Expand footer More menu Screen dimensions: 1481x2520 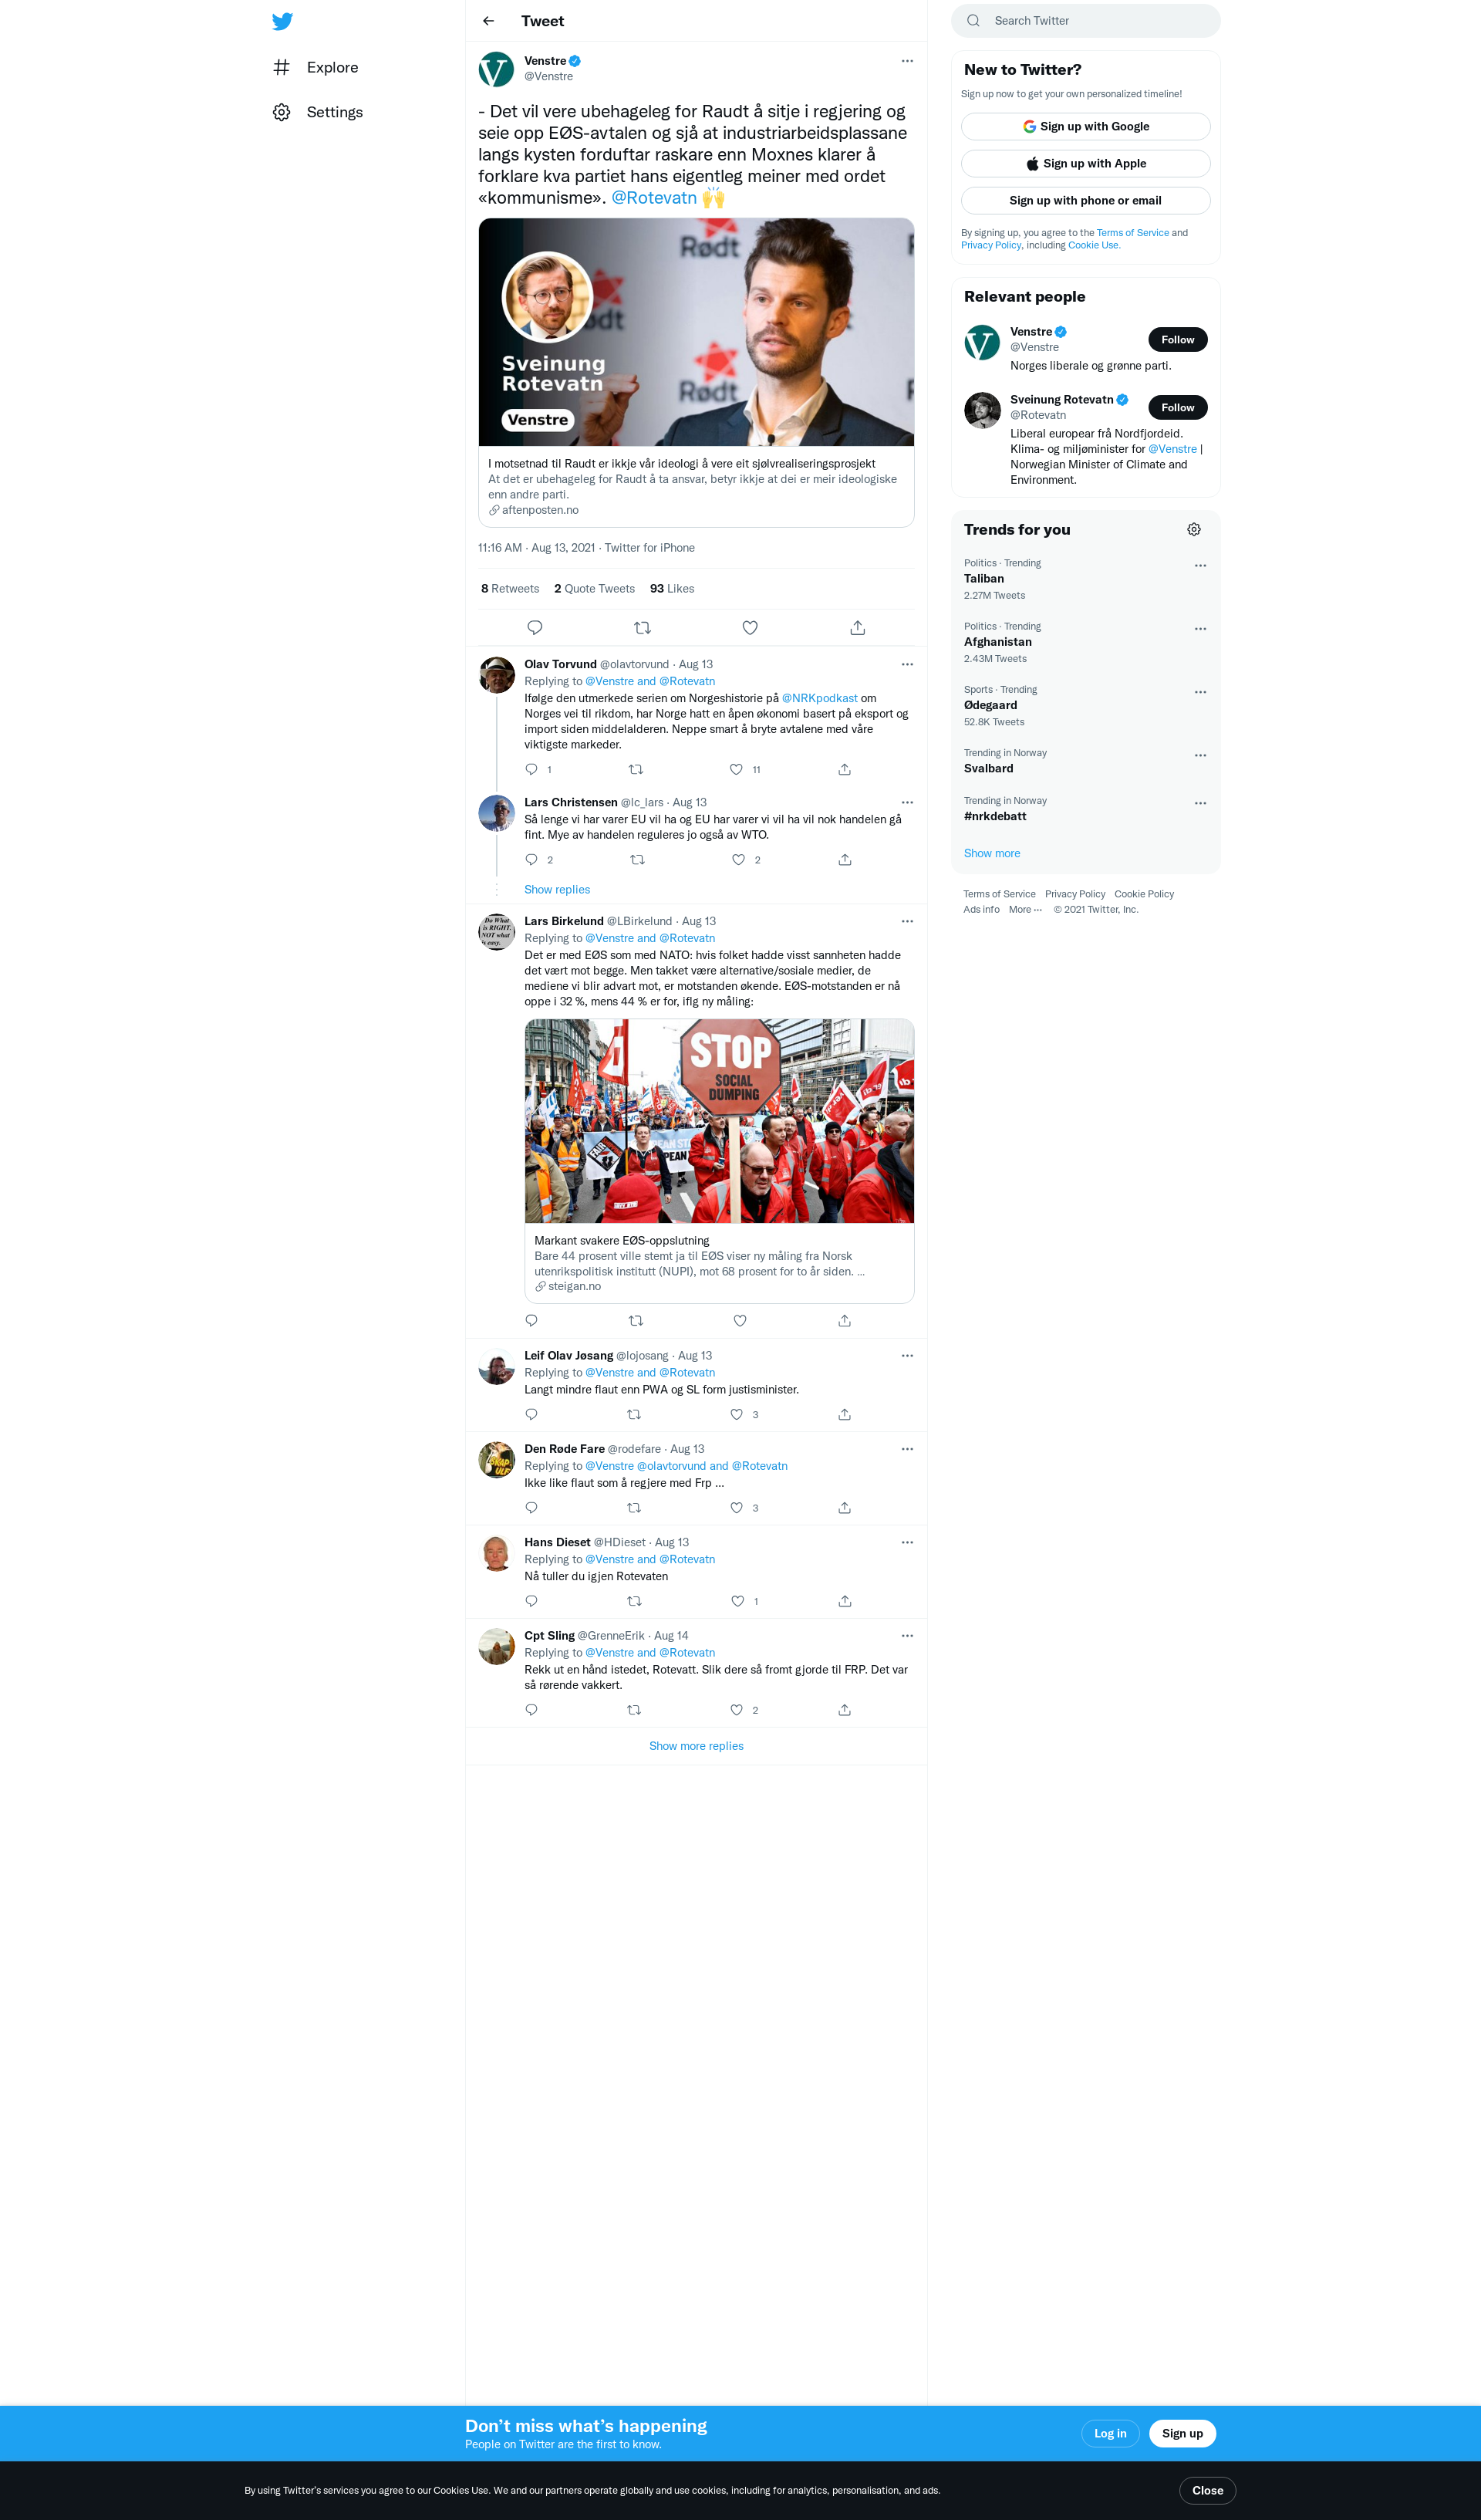[1025, 910]
